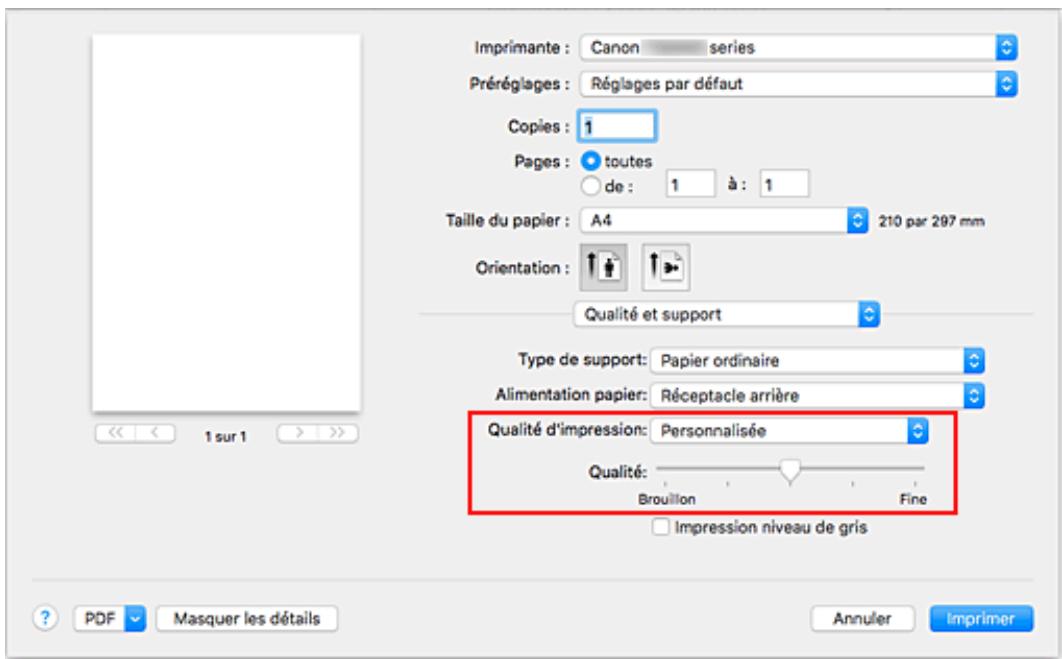Select the 'de' page range radio button
This screenshot has width=1062, height=659.
591,186
